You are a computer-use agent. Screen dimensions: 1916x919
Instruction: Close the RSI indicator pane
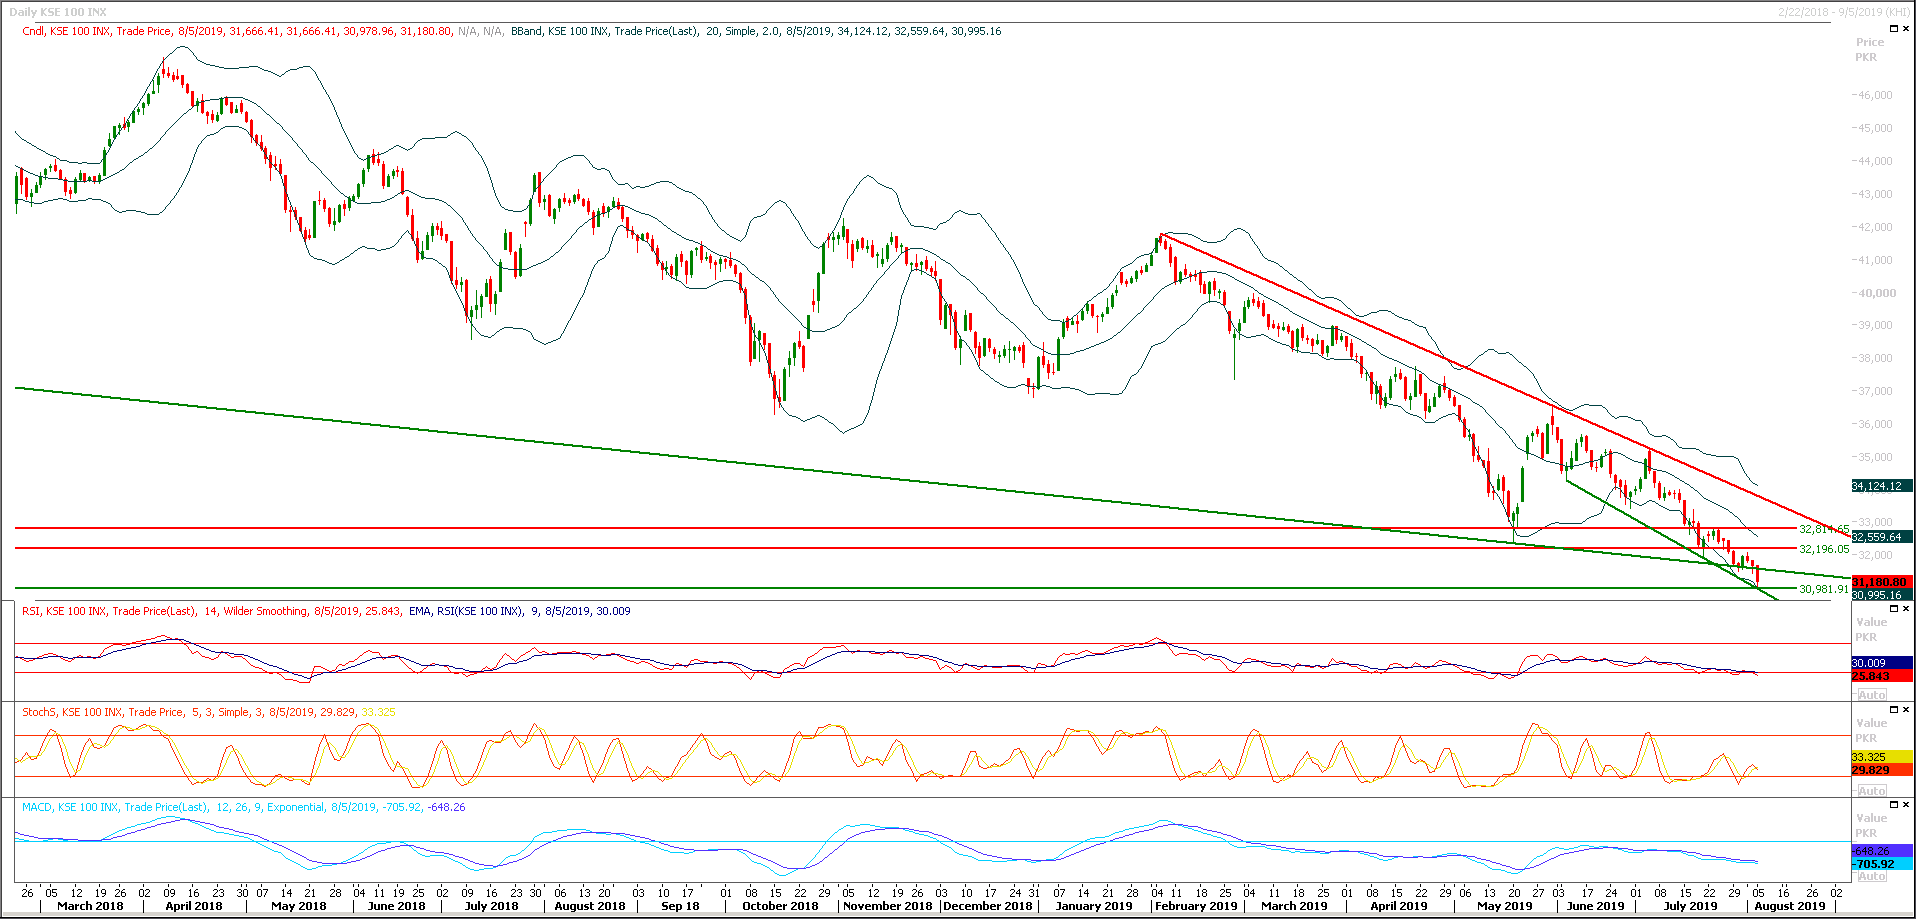[1906, 608]
